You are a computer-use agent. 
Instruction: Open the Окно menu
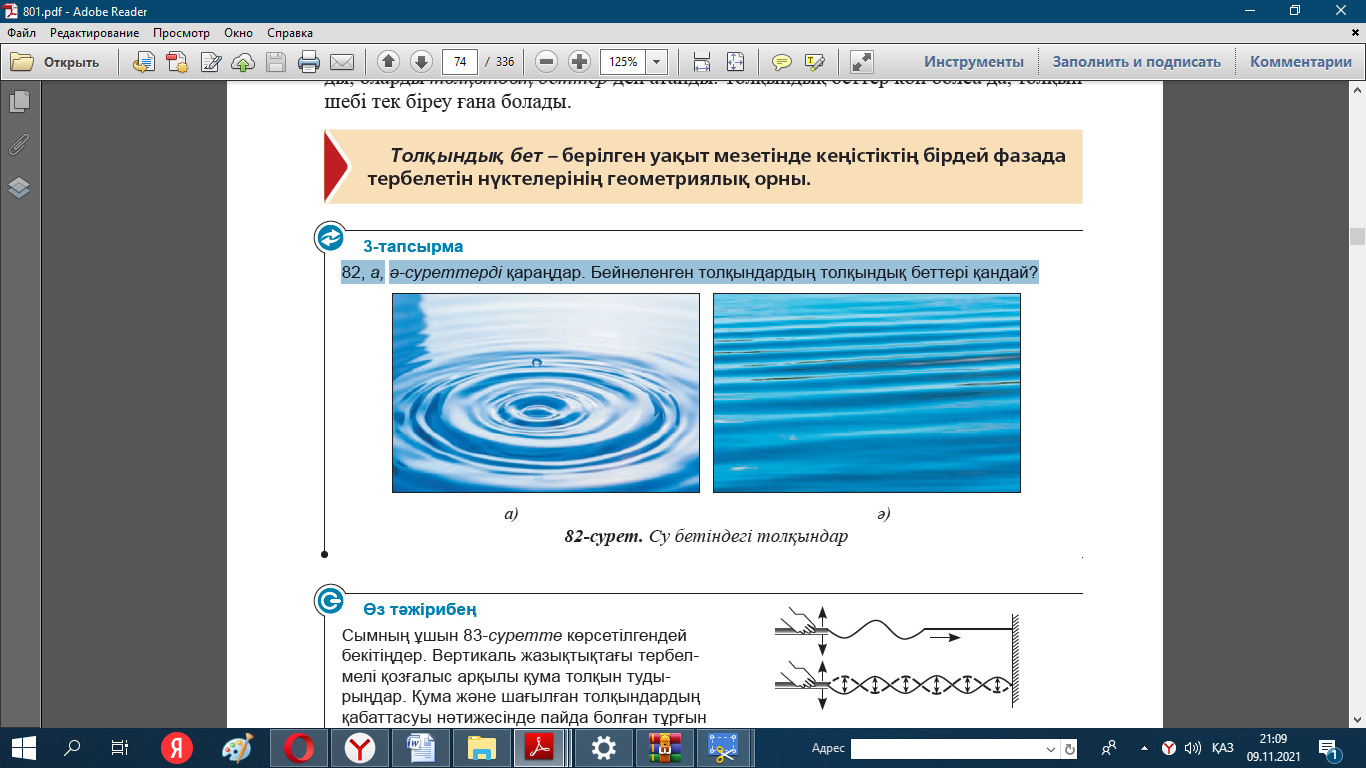click(x=239, y=33)
